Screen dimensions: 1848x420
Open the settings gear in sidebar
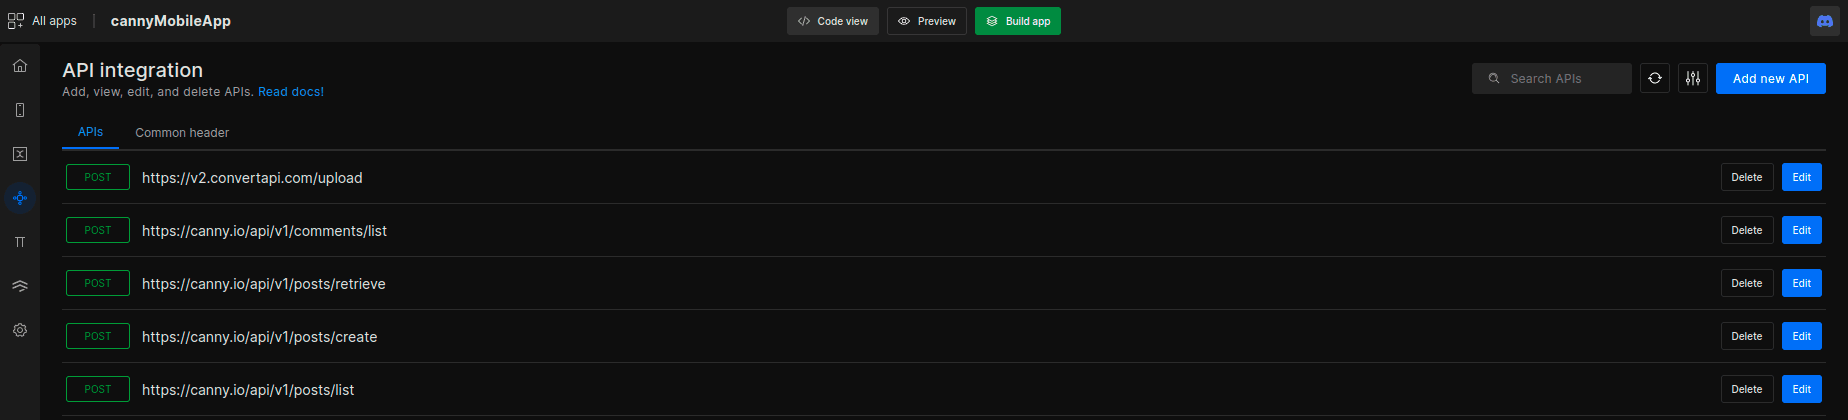point(20,330)
